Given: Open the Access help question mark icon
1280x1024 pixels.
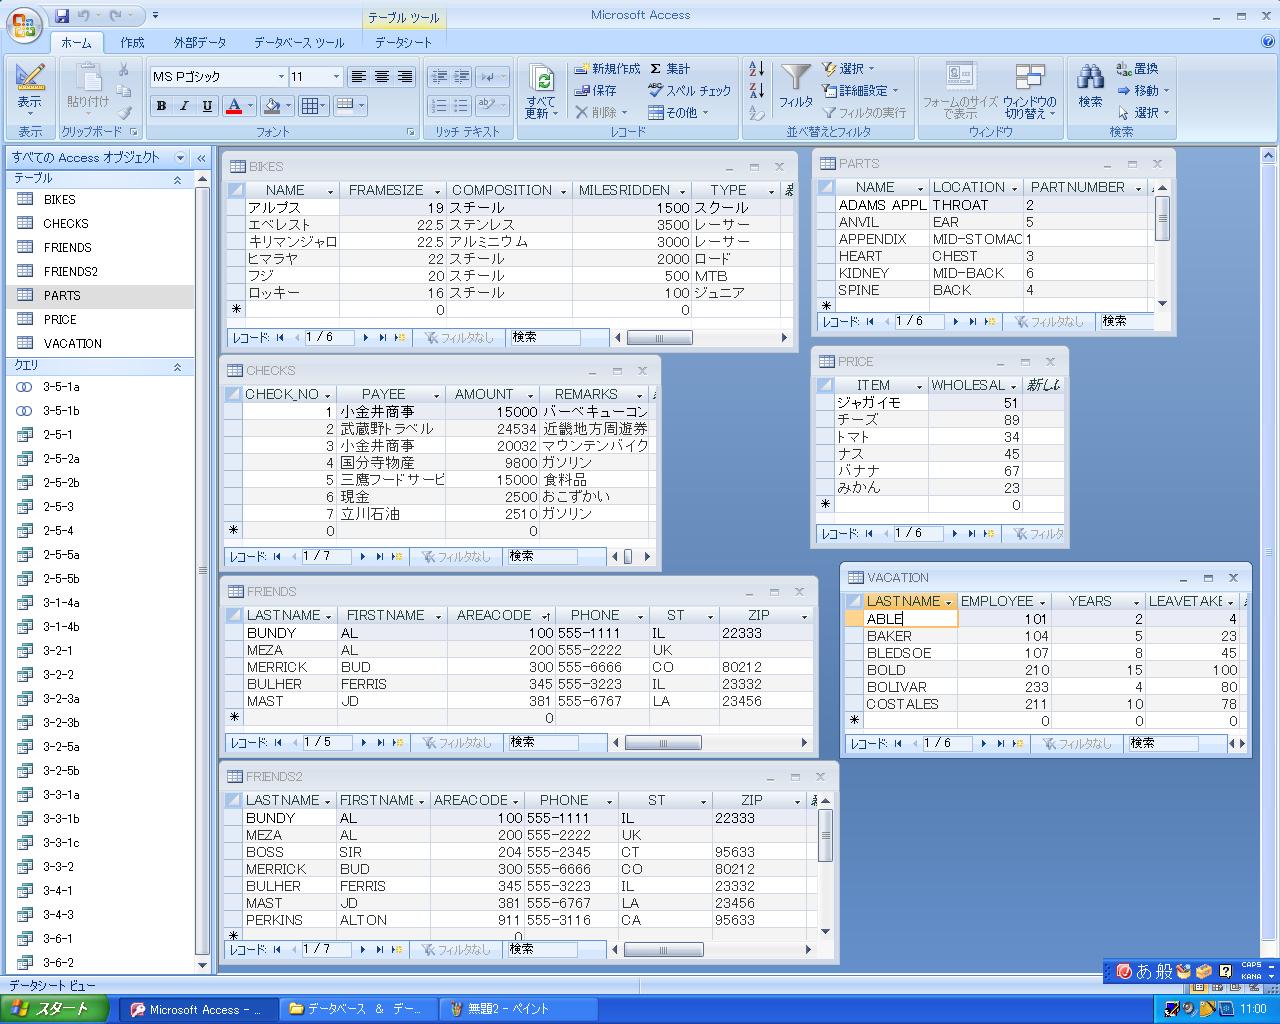Looking at the screenshot, I should [1268, 42].
